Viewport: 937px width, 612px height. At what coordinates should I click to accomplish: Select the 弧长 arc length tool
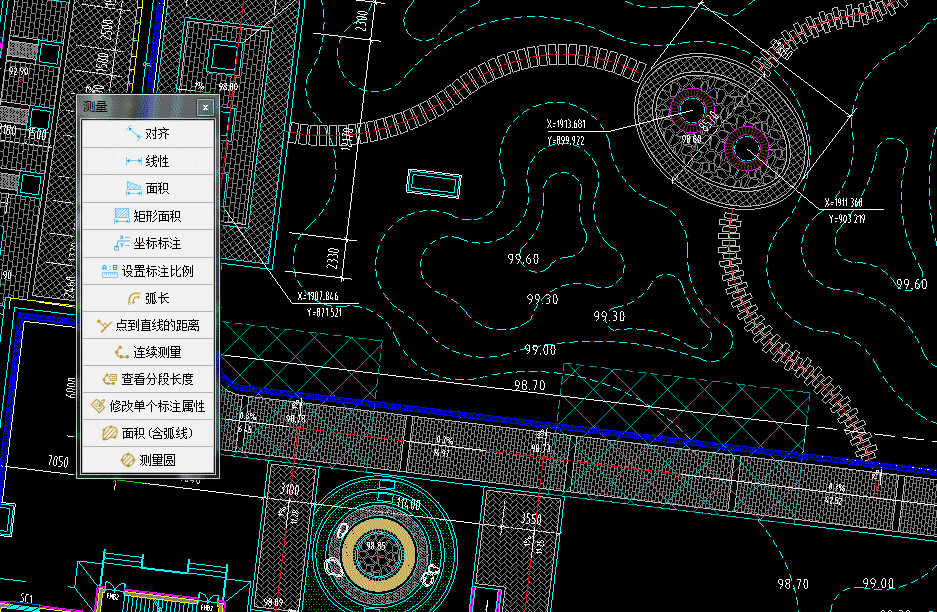click(x=147, y=298)
